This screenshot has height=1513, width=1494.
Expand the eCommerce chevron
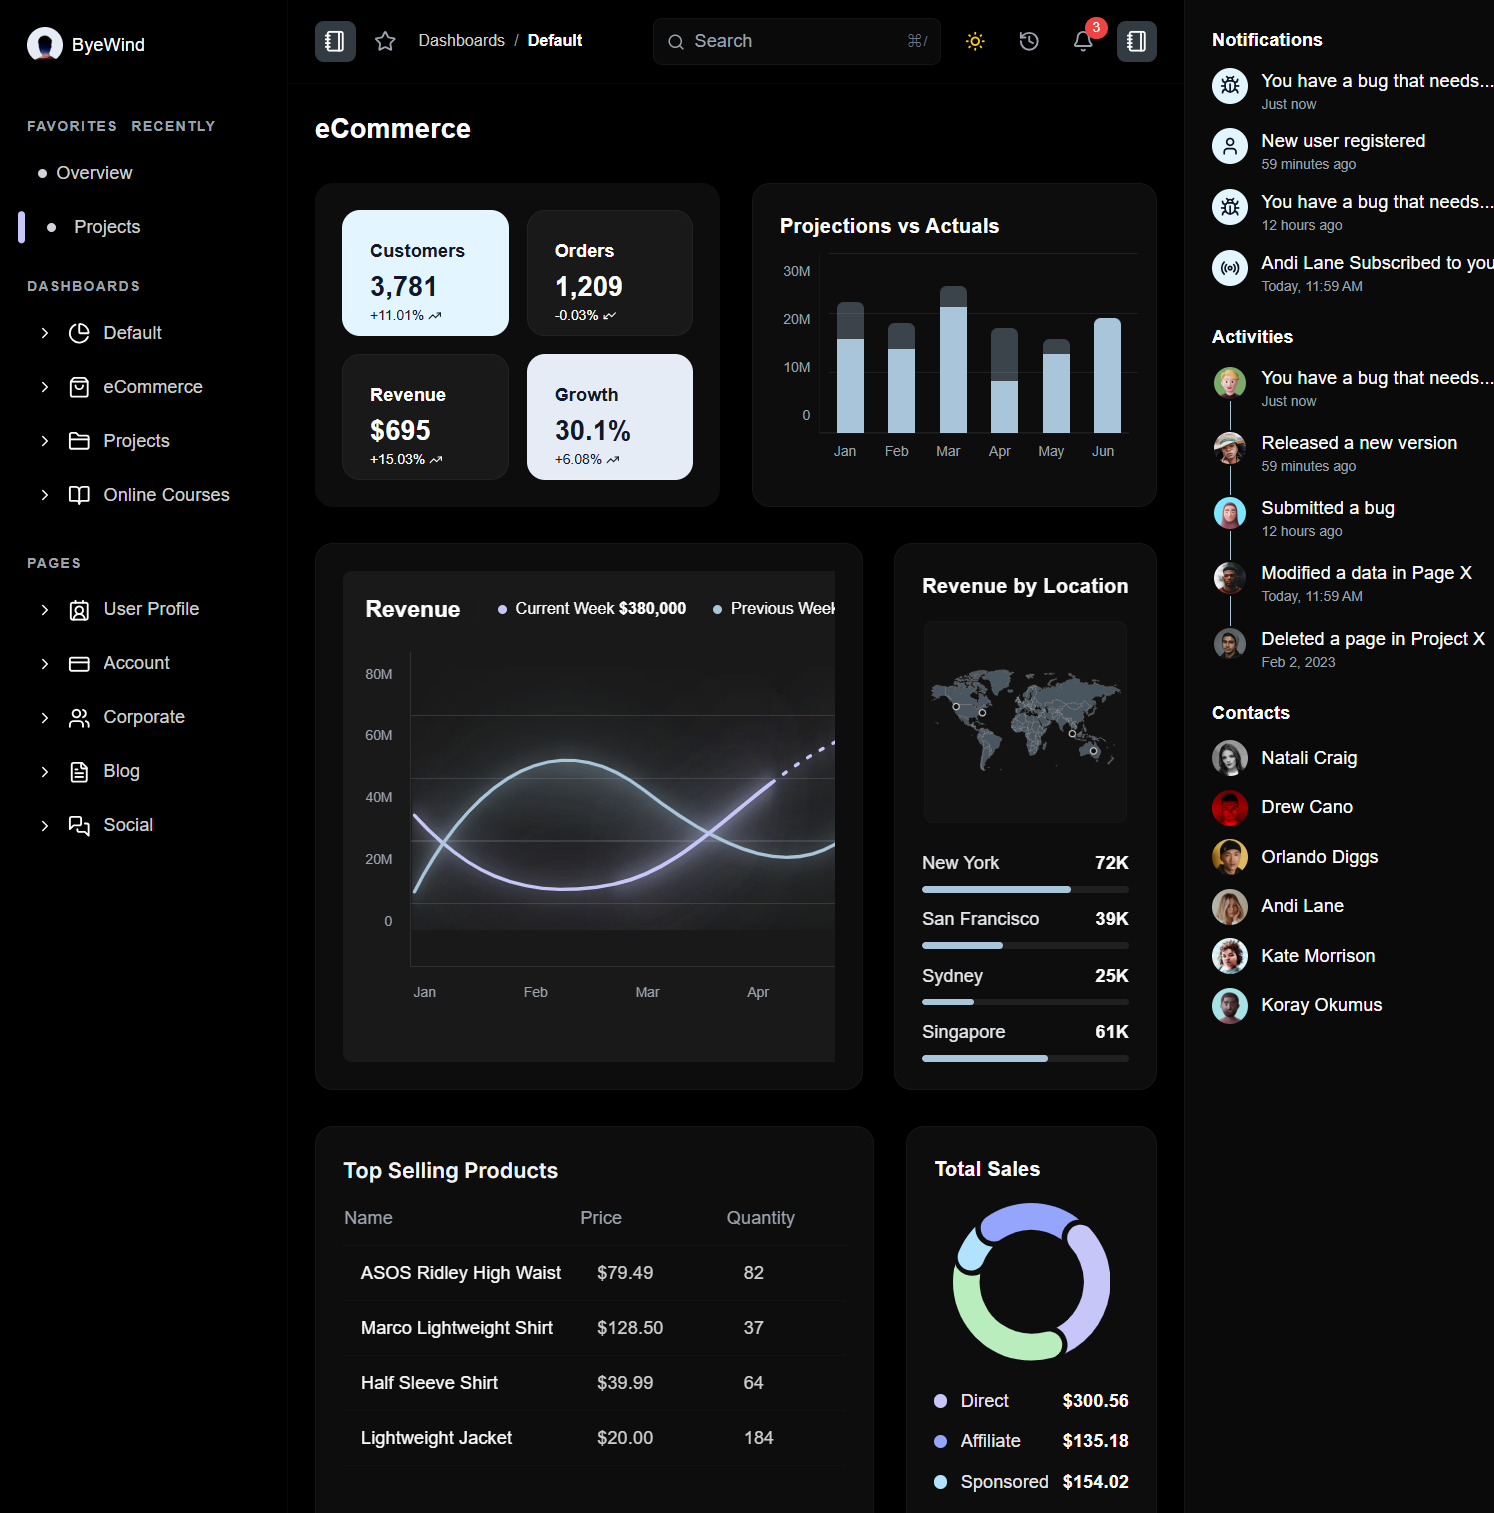(x=45, y=387)
